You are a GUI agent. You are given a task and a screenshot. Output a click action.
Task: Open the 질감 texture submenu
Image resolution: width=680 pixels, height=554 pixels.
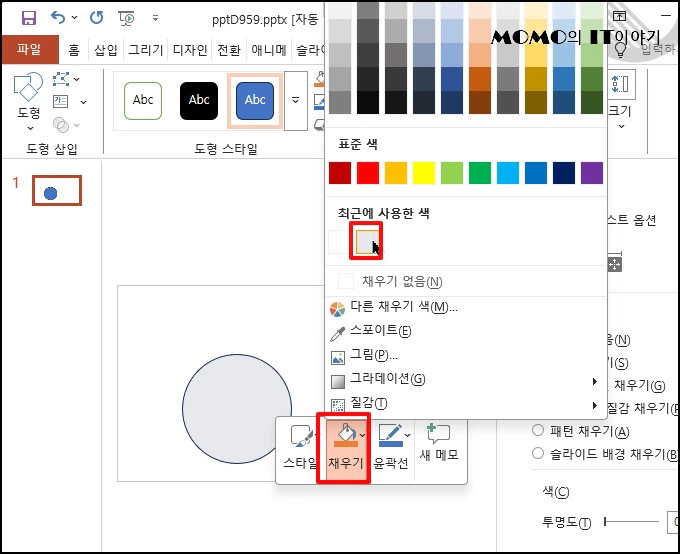coord(465,404)
